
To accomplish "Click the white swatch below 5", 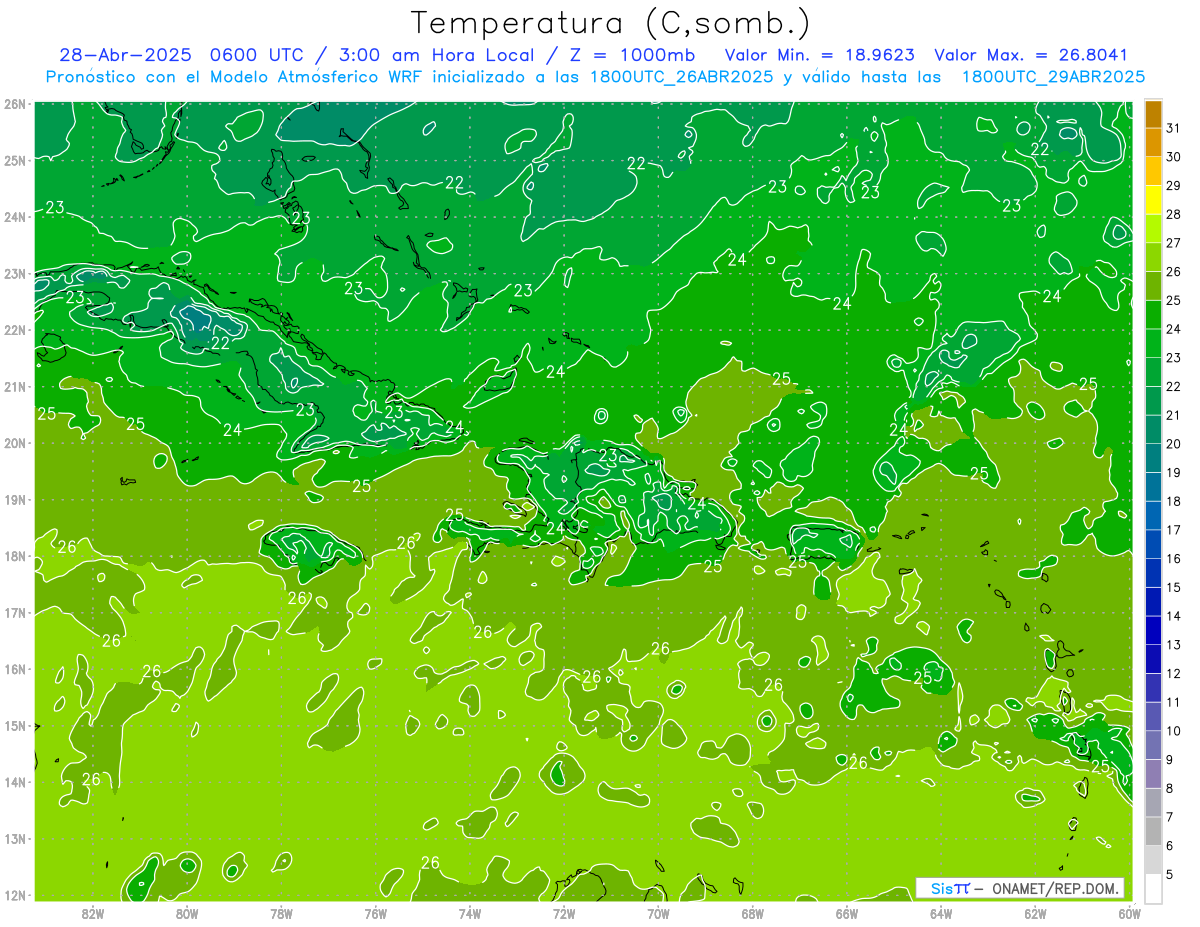I will click(x=1153, y=887).
